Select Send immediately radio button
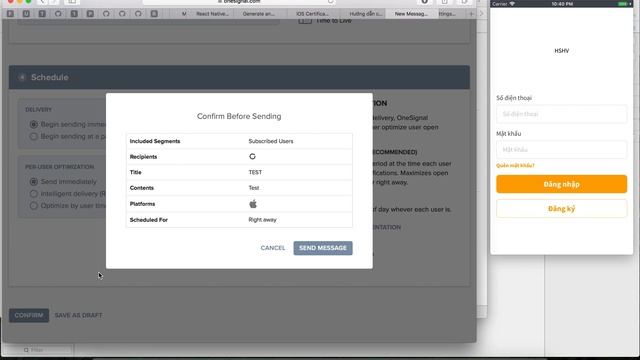Screen dimensions: 640x360 point(34,181)
